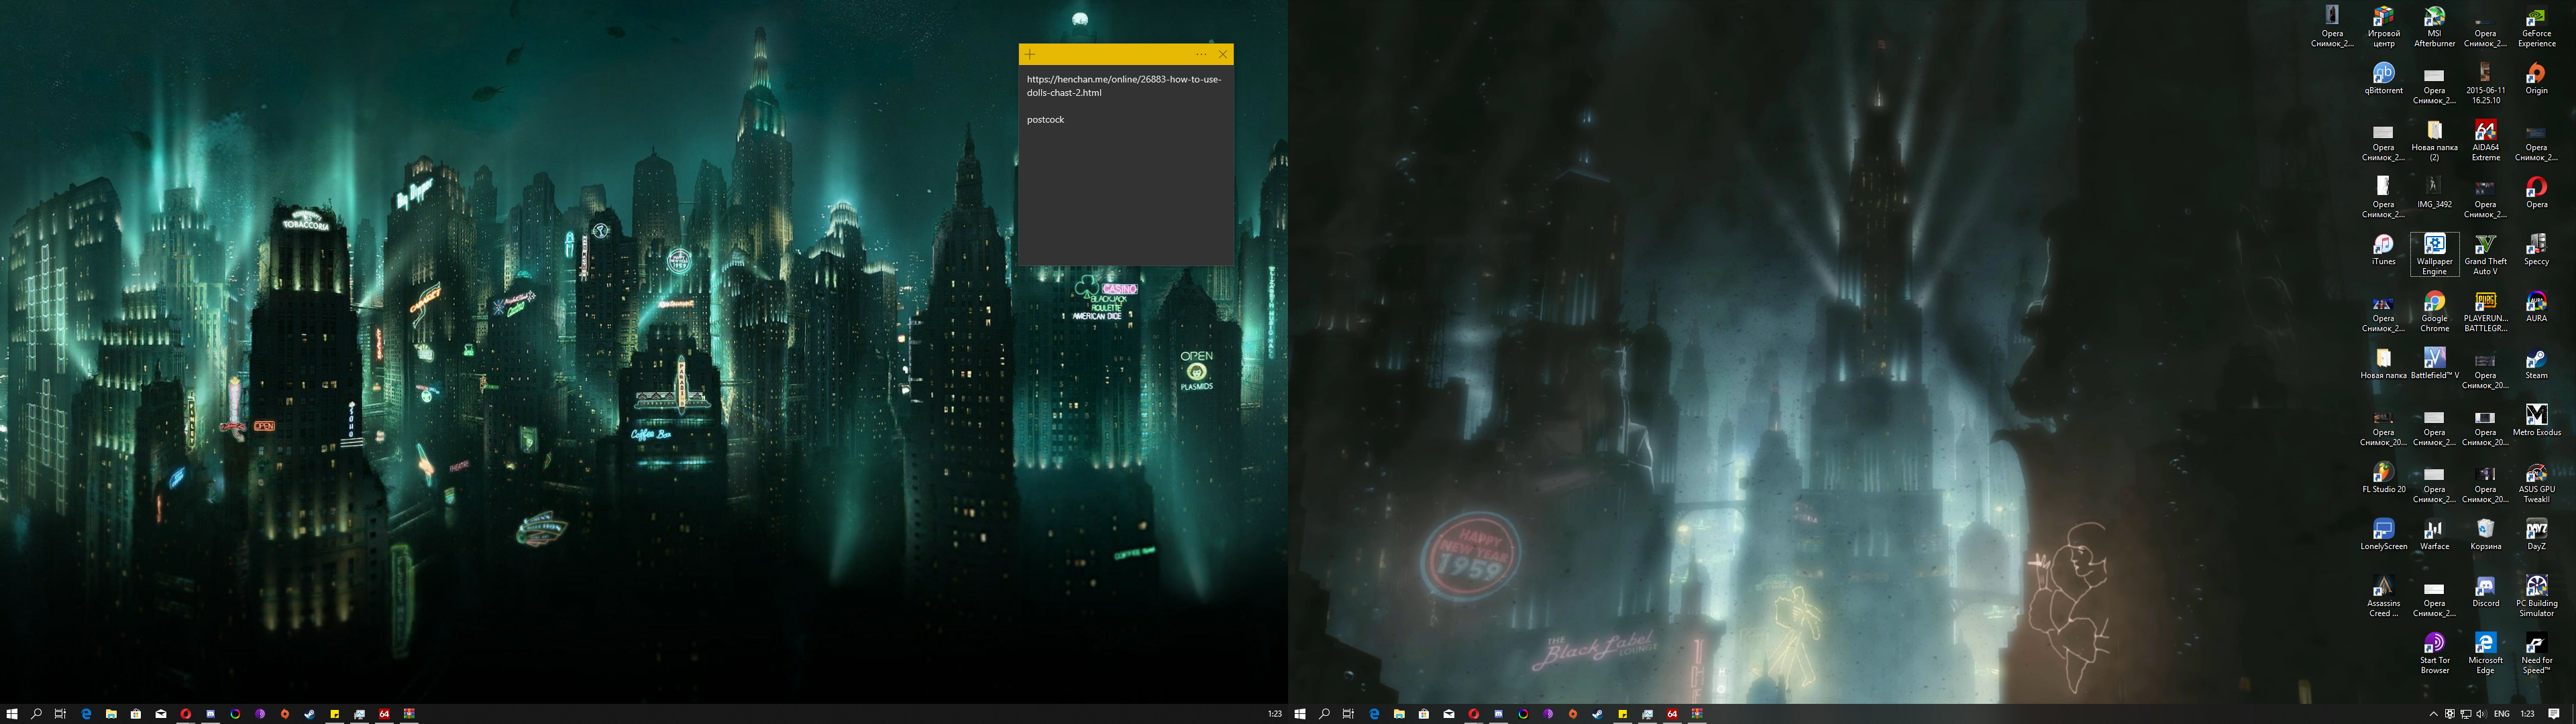This screenshot has height=724, width=2576.
Task: Expand hidden system tray icons chevron
Action: pos(2433,714)
